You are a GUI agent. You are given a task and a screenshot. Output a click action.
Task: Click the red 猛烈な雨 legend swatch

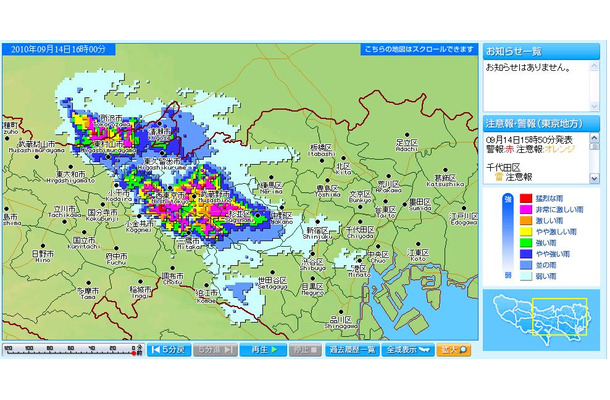pos(526,198)
